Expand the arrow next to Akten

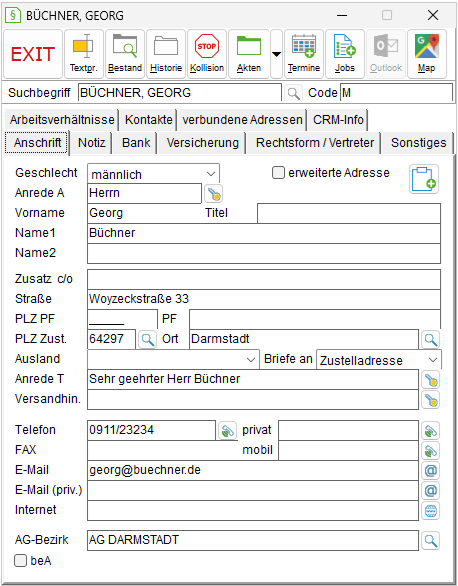[x=276, y=54]
